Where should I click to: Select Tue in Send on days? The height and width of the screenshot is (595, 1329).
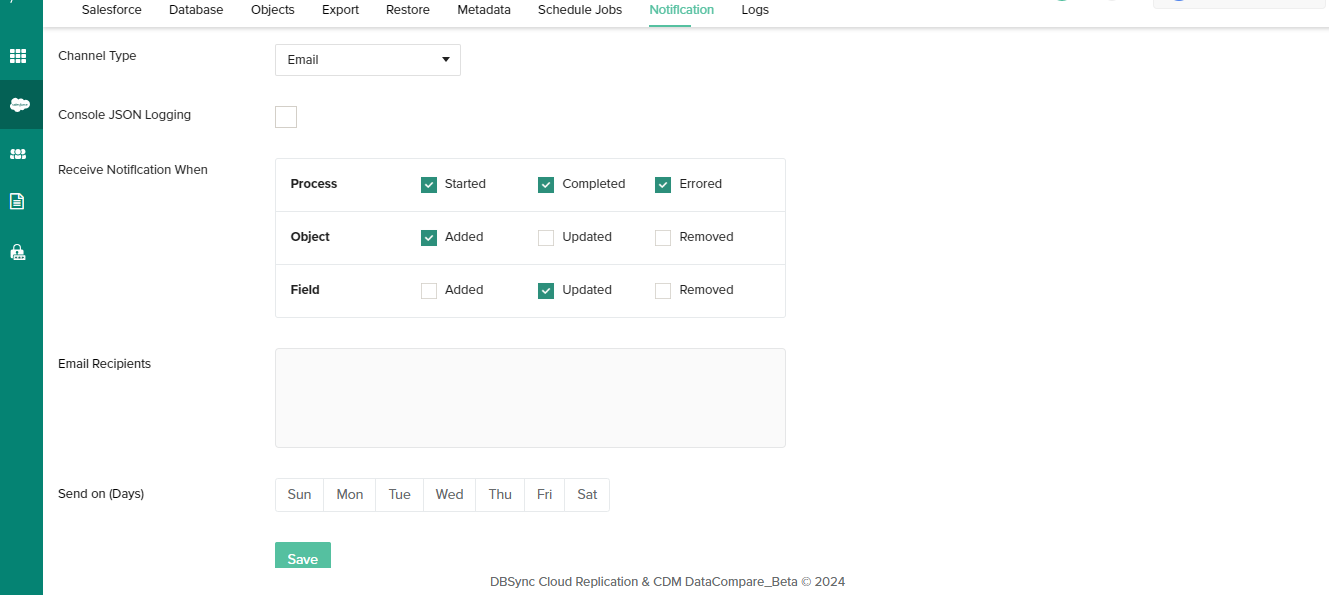tap(400, 495)
